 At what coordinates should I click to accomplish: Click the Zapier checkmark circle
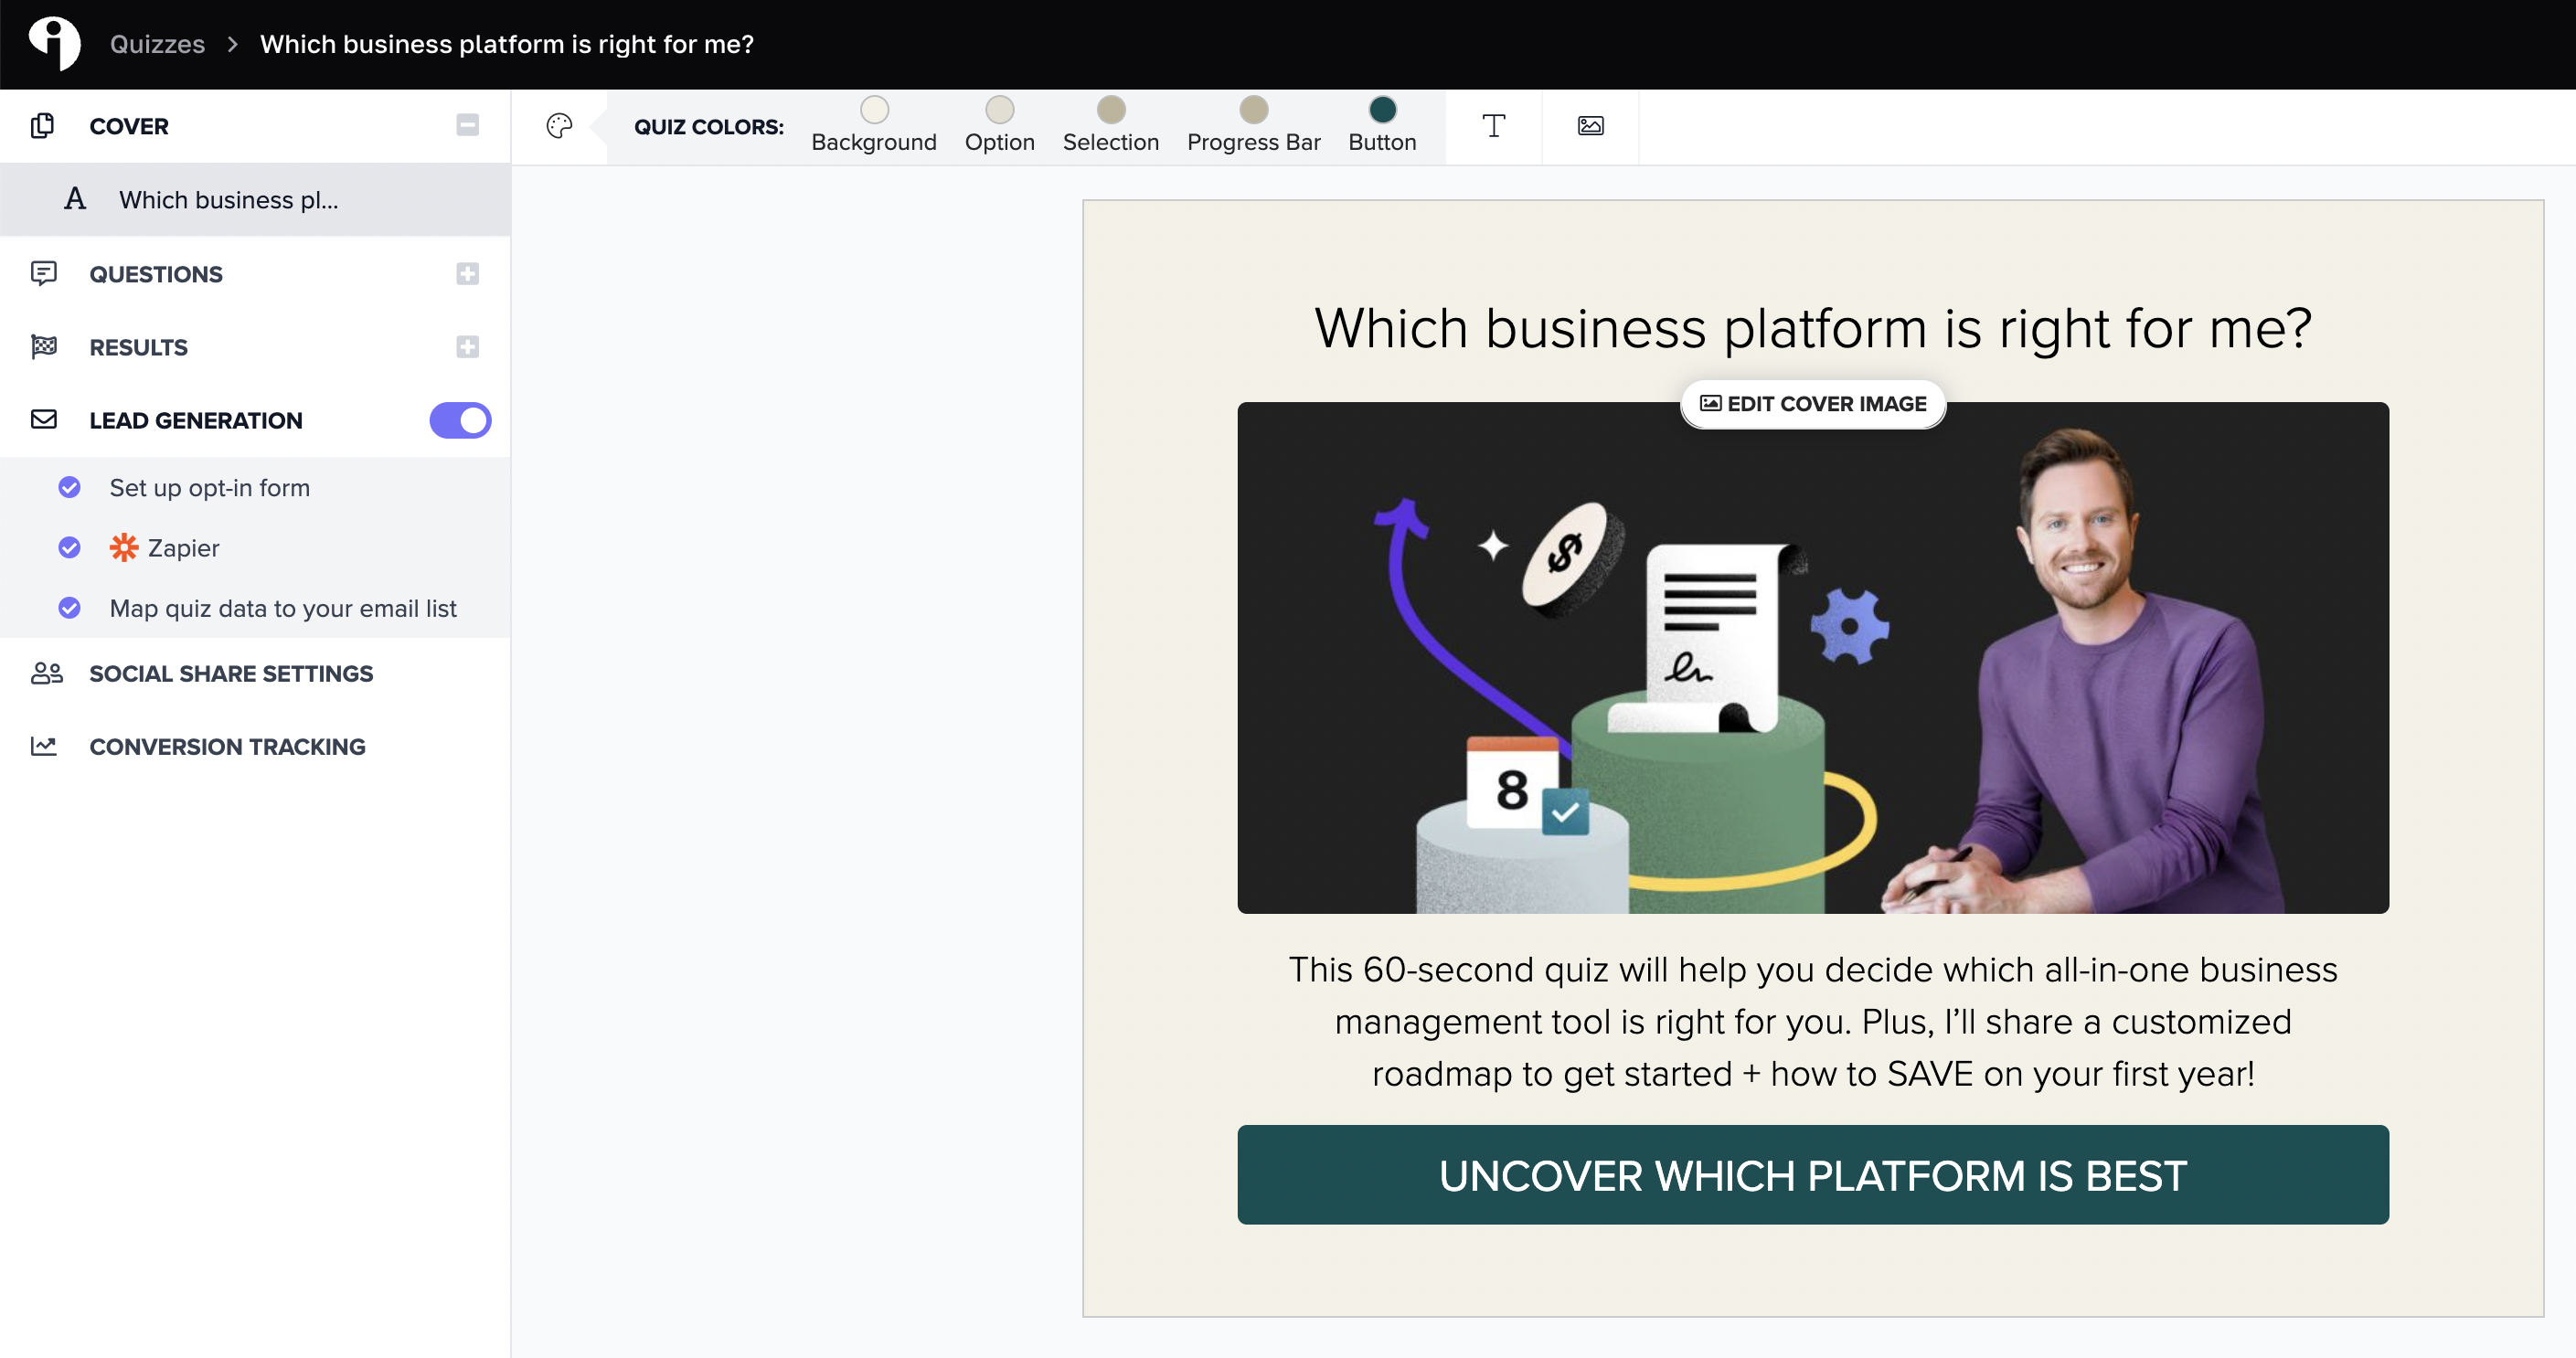click(69, 548)
